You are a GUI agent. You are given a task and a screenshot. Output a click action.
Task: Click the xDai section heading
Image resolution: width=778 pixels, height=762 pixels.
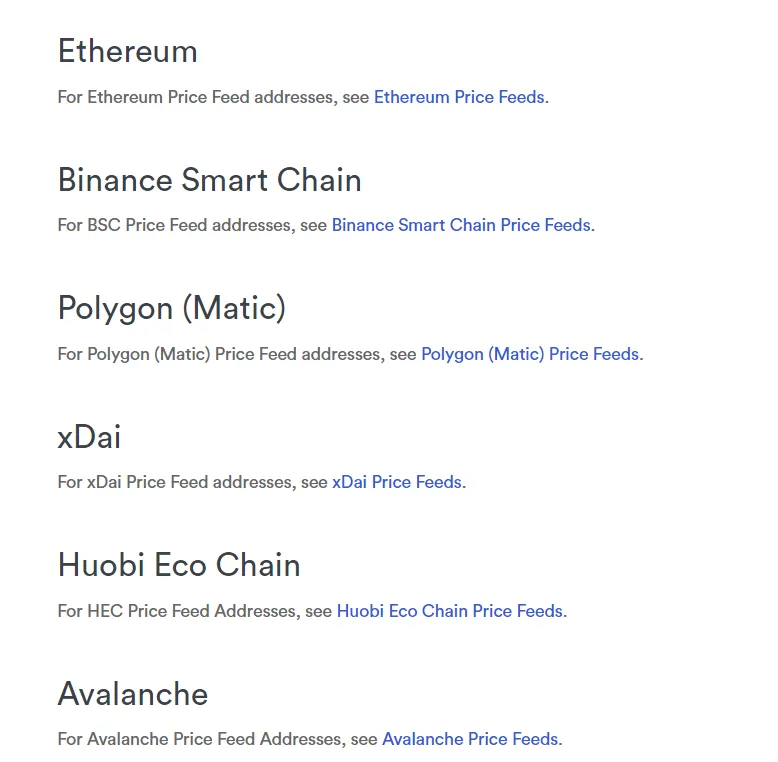pos(89,437)
